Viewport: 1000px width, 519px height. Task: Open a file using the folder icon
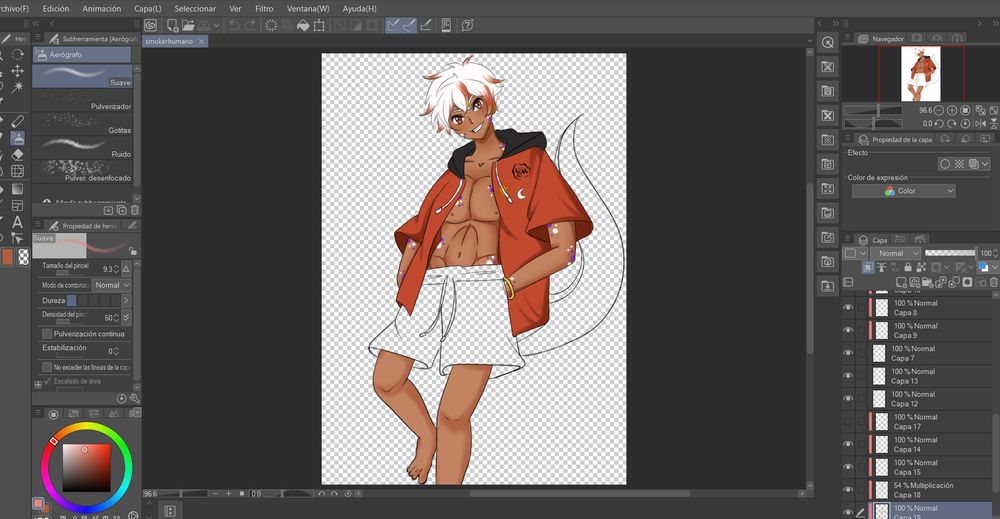point(188,26)
